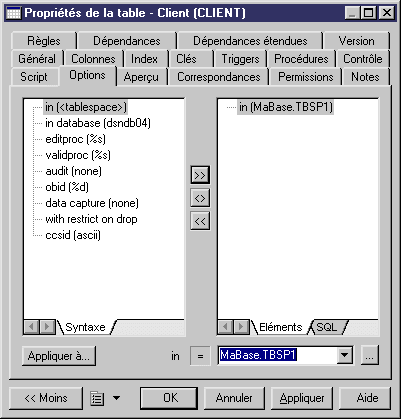401x419 pixels.
Task: Click the equals sign button
Action: click(x=200, y=356)
